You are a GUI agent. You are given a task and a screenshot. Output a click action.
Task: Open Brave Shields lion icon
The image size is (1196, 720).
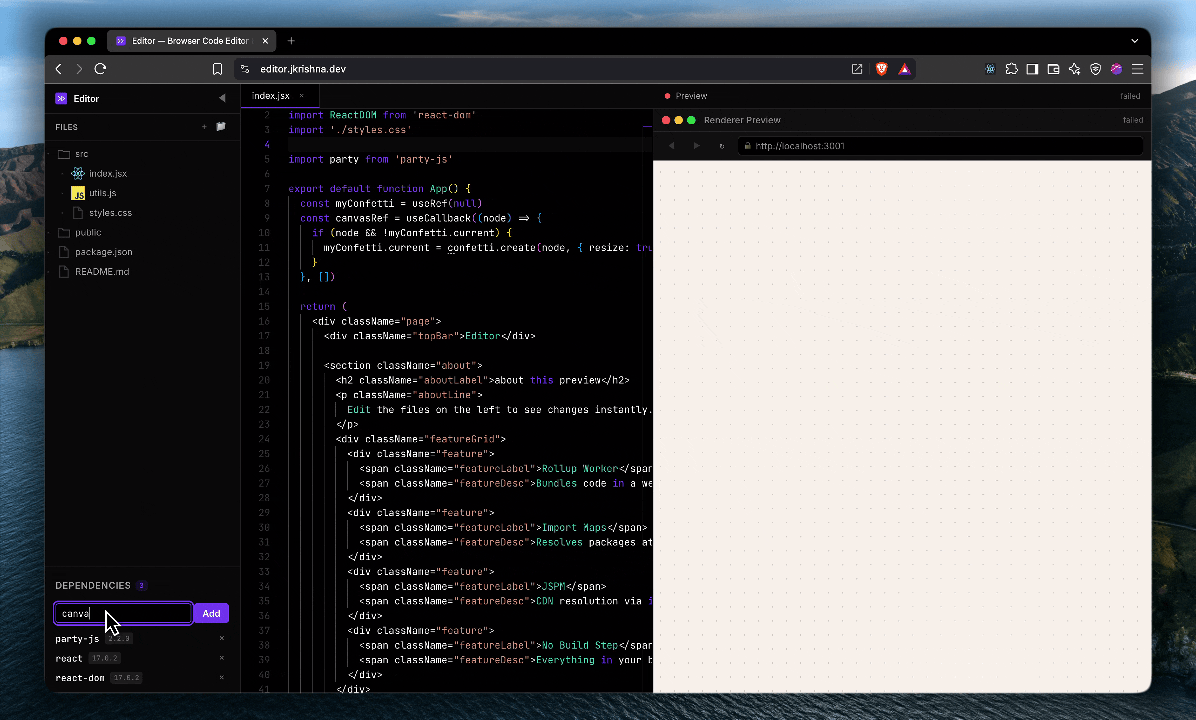(x=882, y=69)
